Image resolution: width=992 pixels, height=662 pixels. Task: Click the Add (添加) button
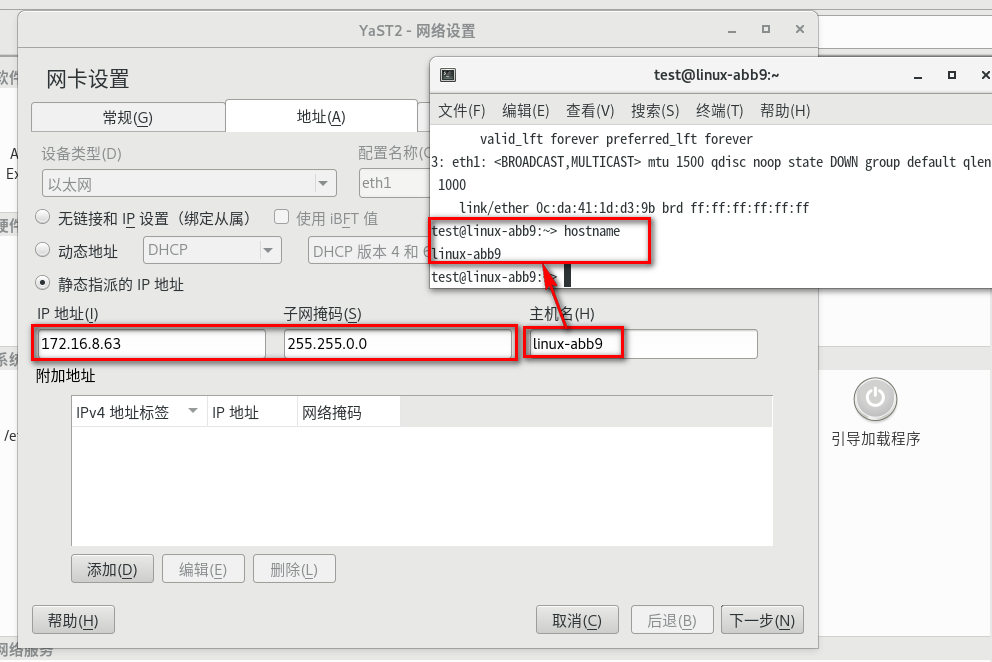[112, 569]
